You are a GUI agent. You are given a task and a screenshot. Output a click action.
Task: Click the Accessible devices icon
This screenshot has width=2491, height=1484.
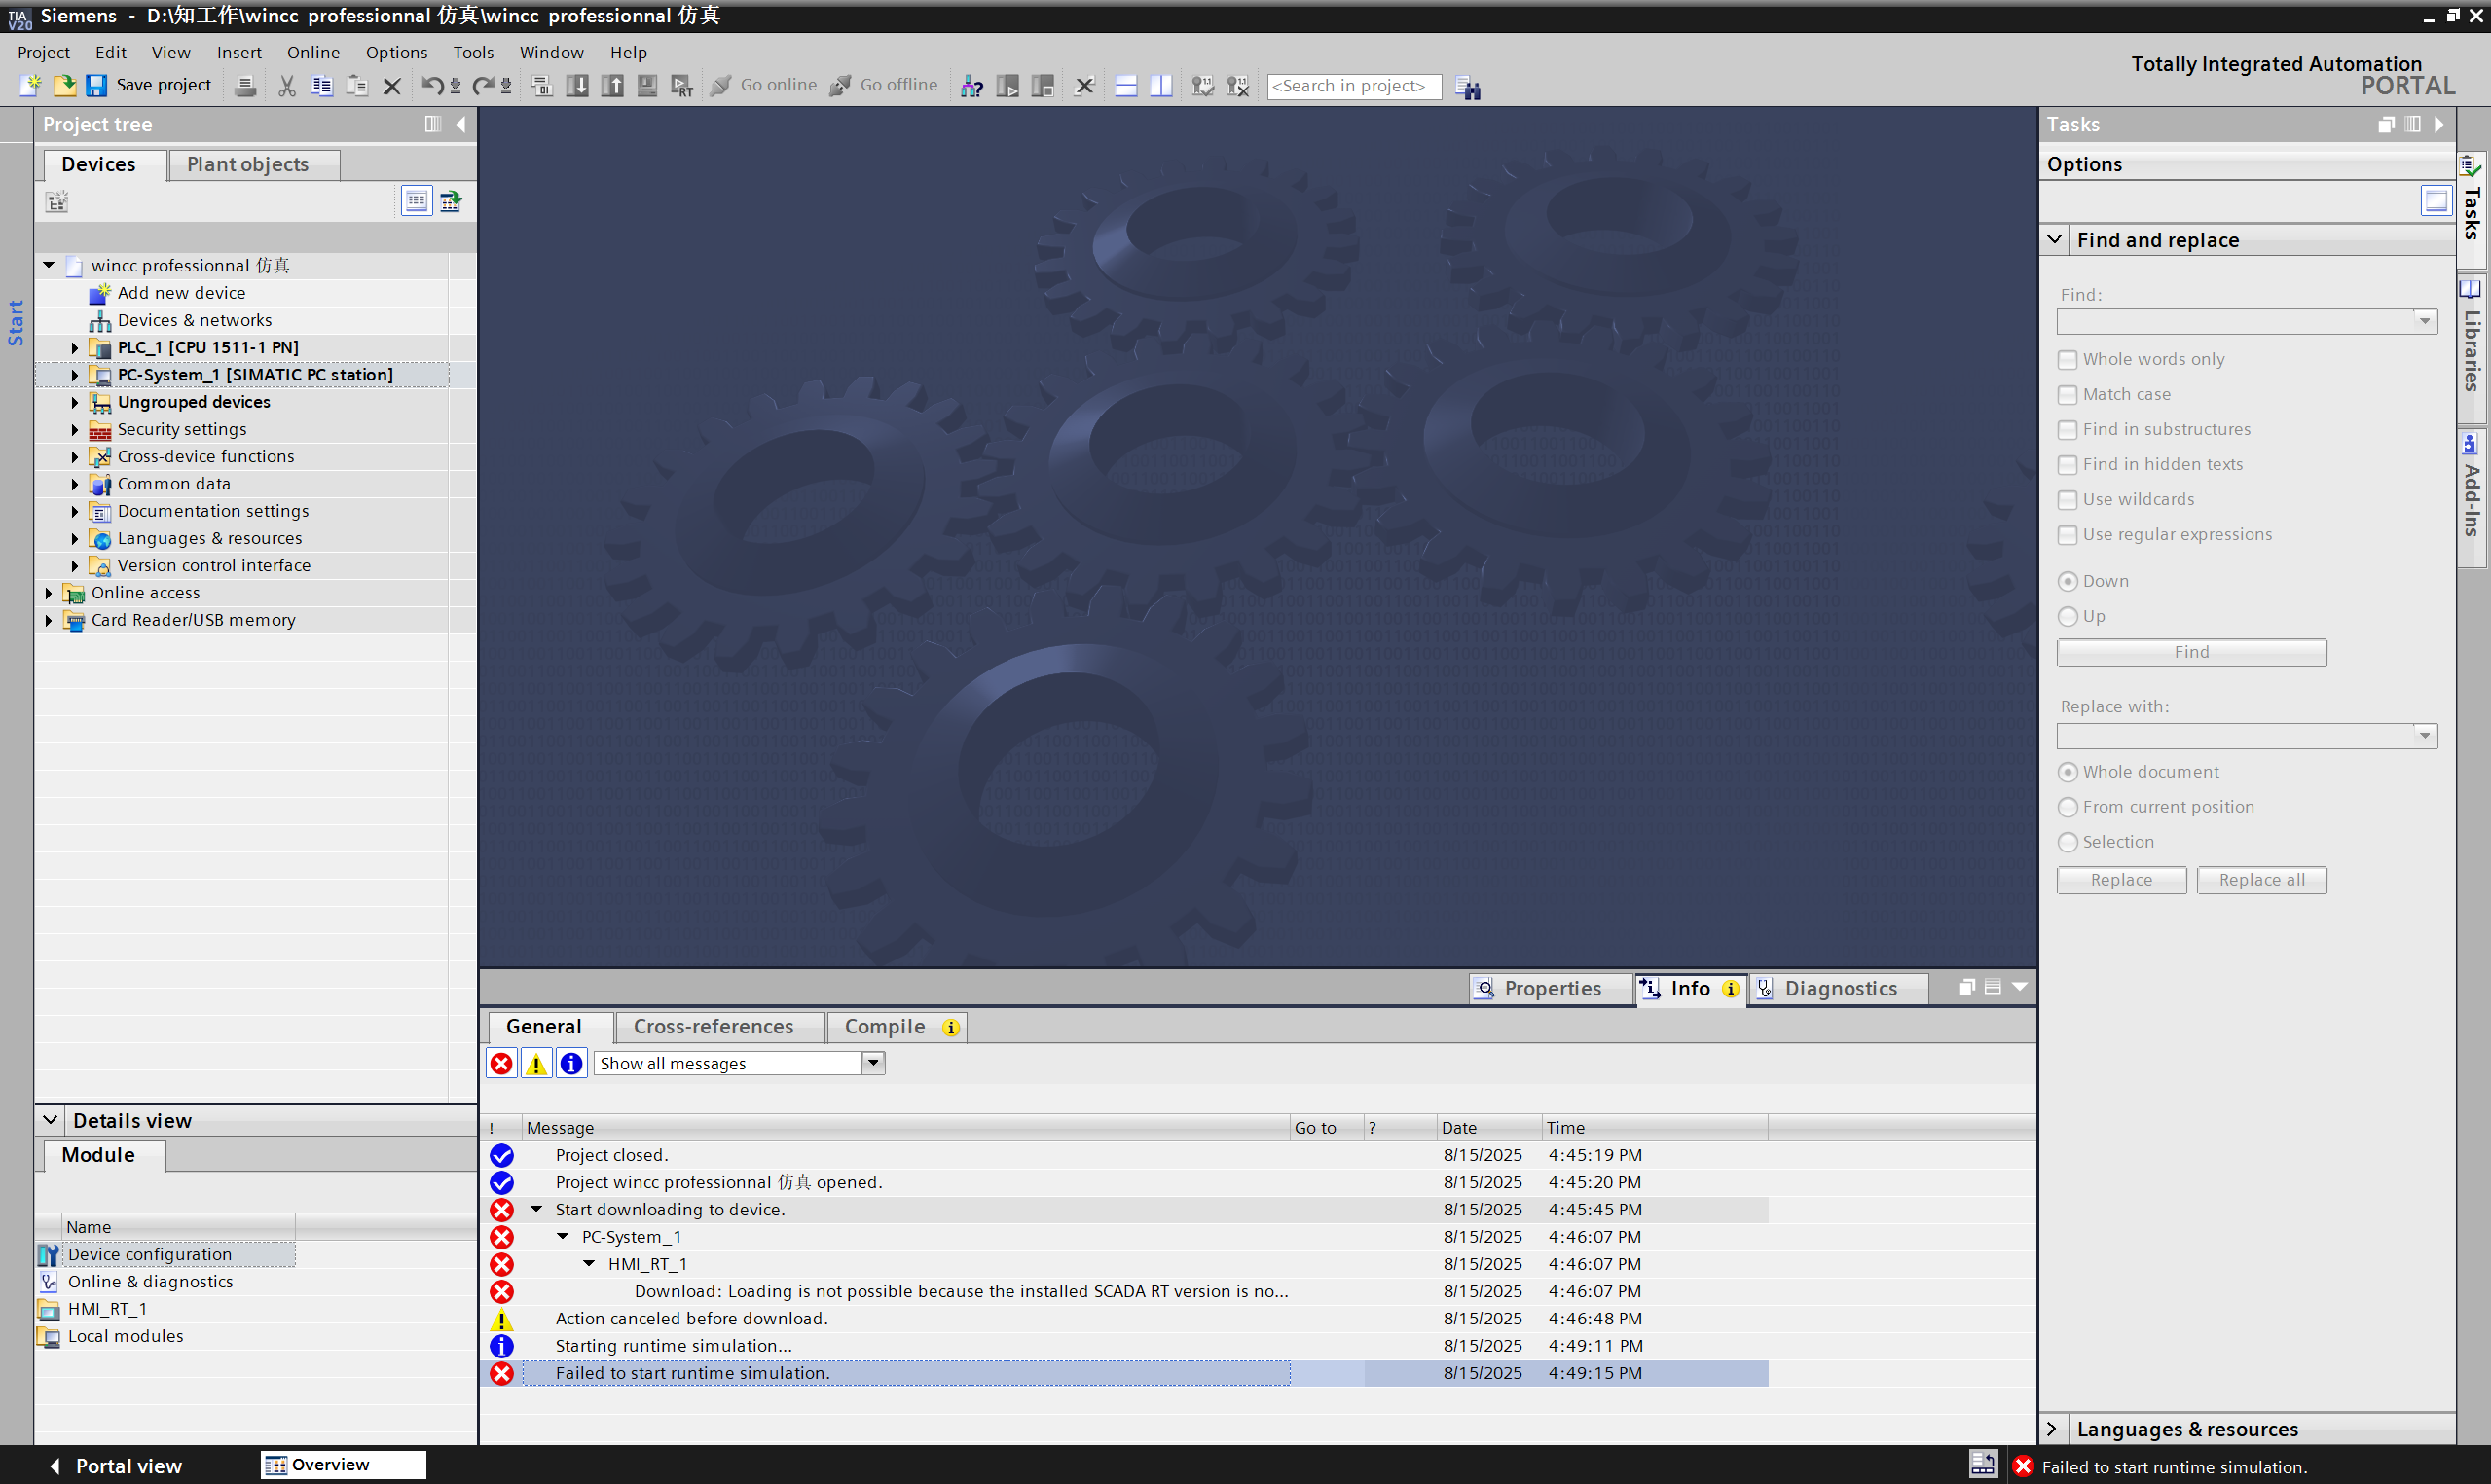click(x=971, y=86)
